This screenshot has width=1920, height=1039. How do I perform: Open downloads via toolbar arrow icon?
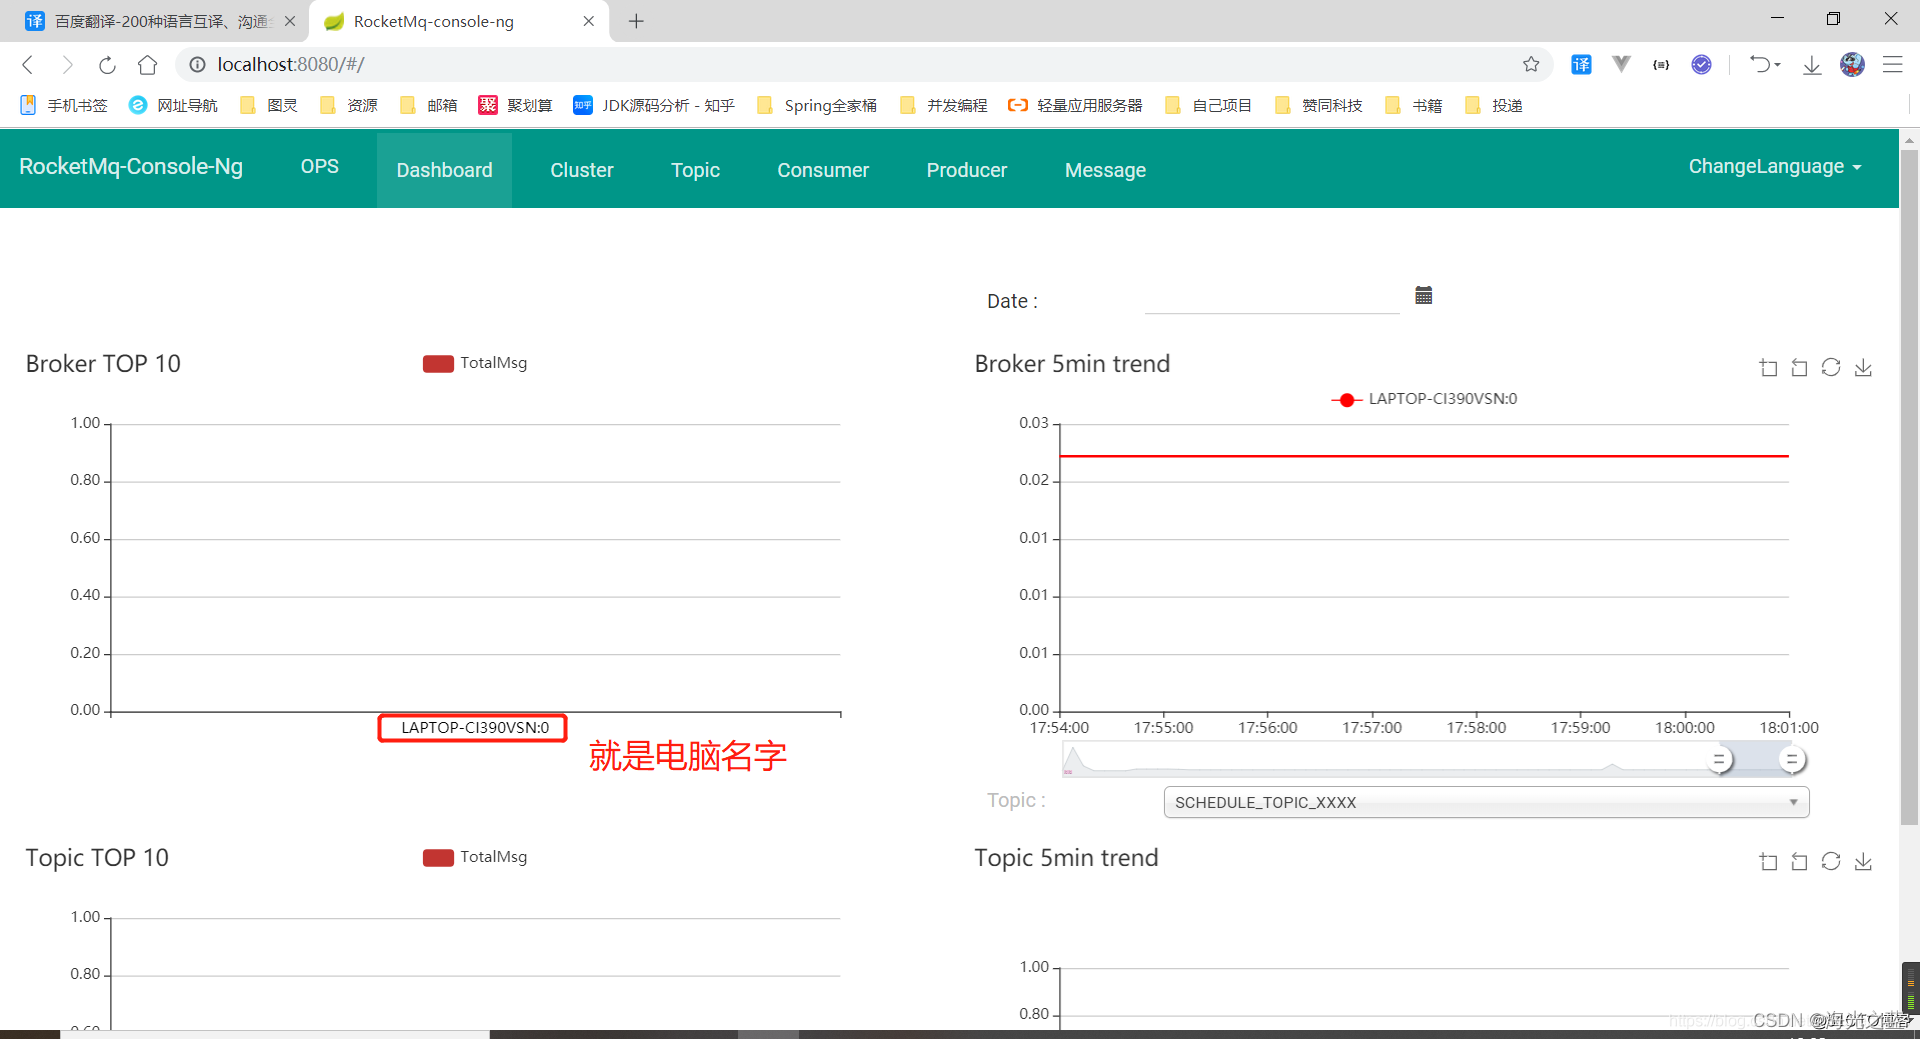pos(1812,65)
